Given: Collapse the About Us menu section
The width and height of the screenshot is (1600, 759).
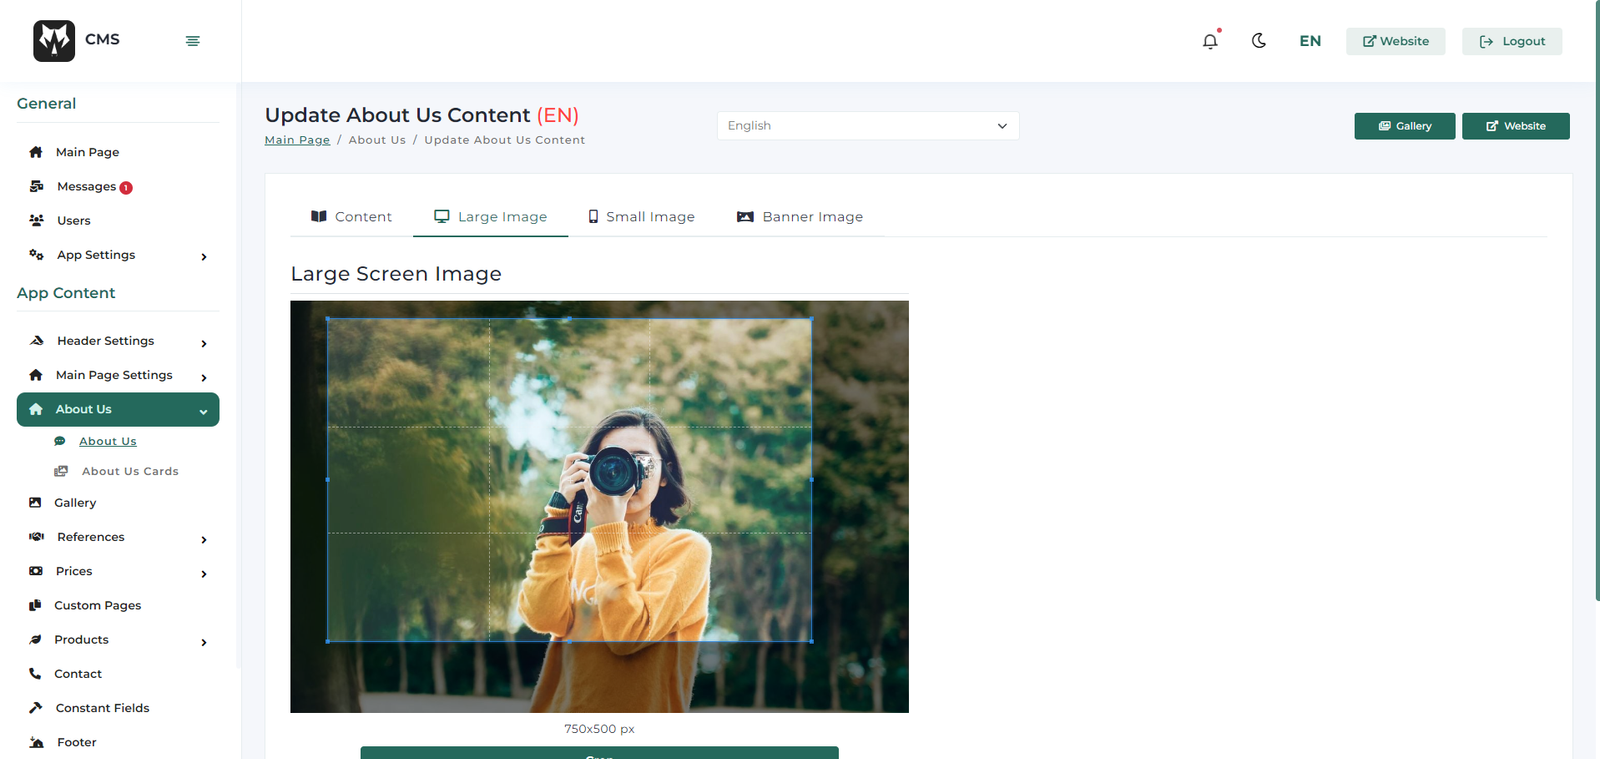Looking at the screenshot, I should [x=203, y=411].
